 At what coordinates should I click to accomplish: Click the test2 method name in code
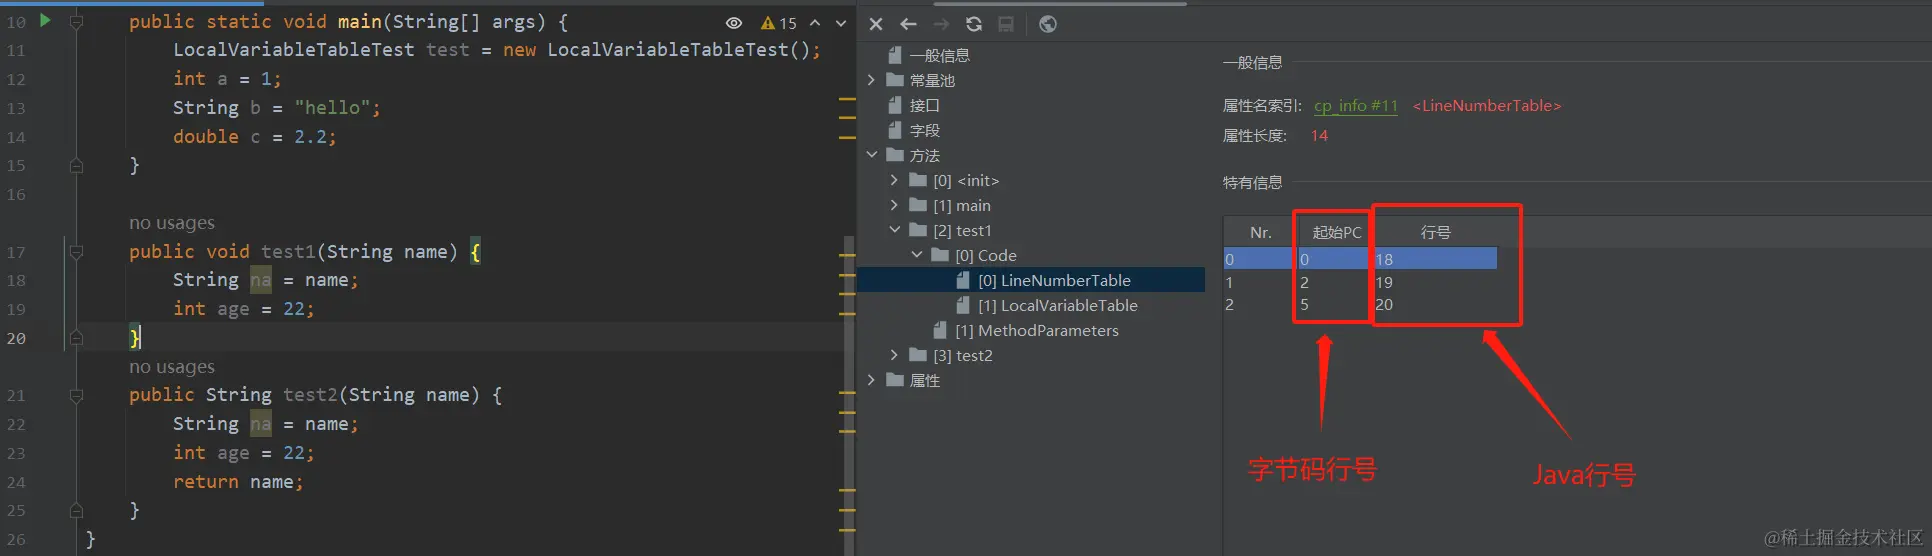(x=310, y=394)
